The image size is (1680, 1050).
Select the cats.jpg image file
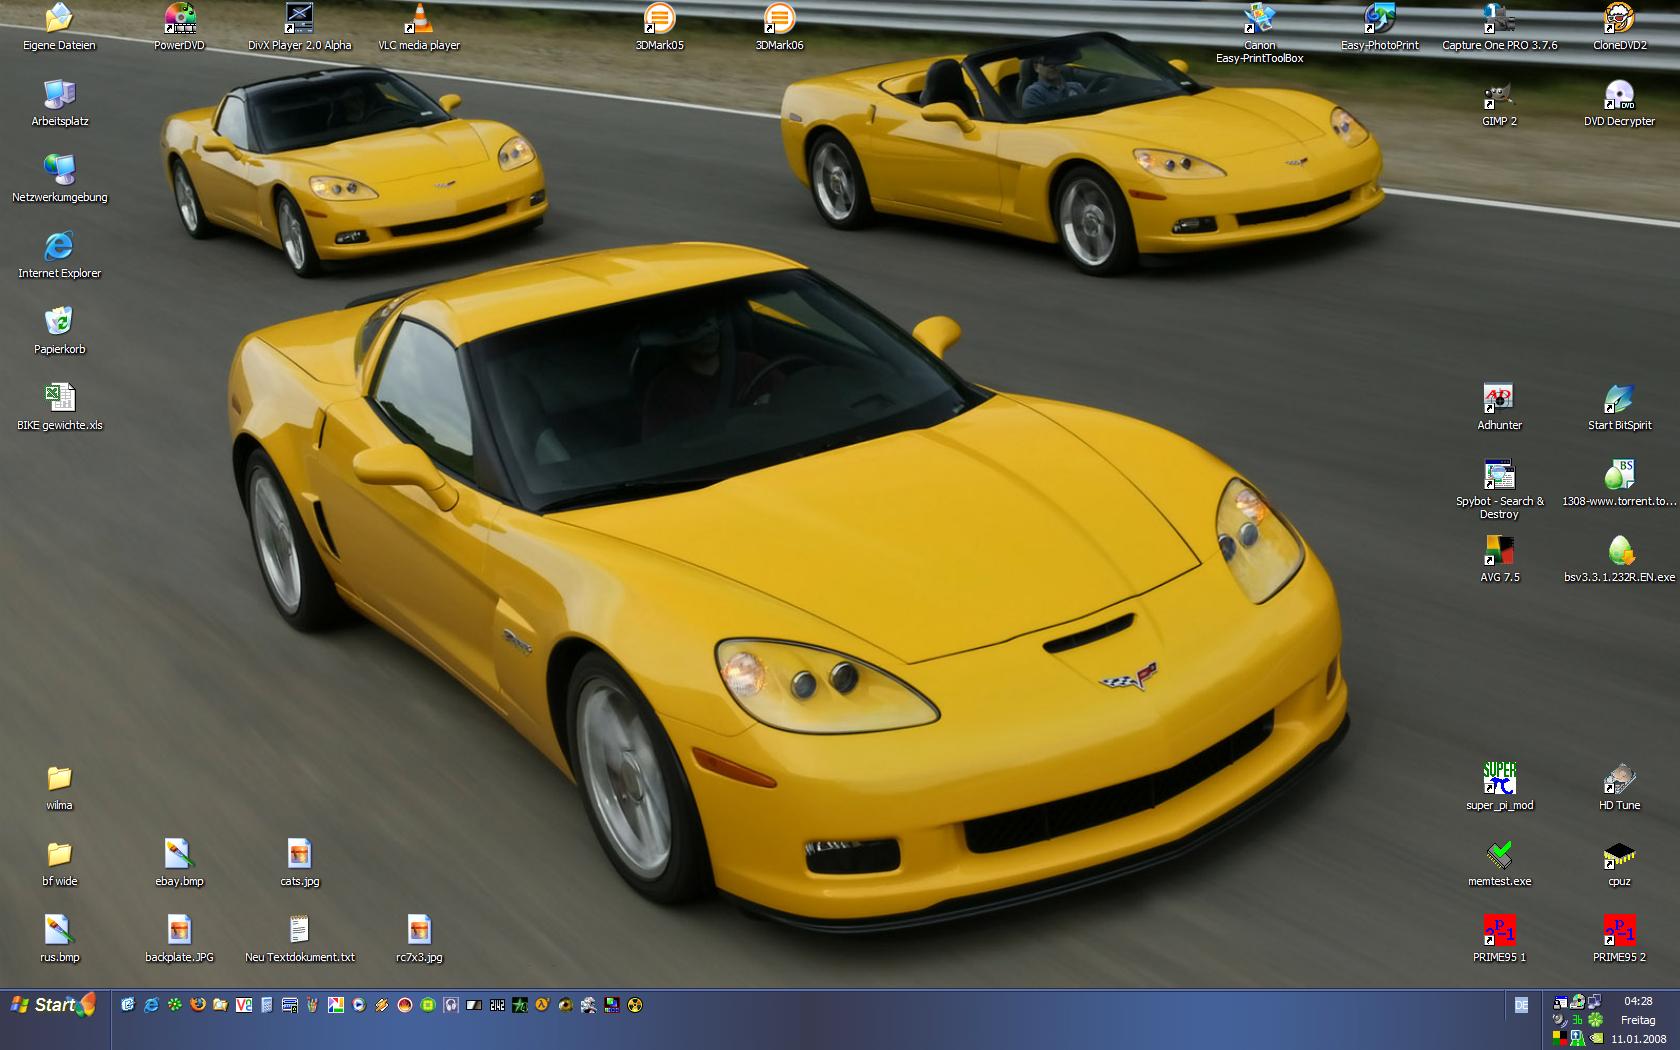point(299,855)
